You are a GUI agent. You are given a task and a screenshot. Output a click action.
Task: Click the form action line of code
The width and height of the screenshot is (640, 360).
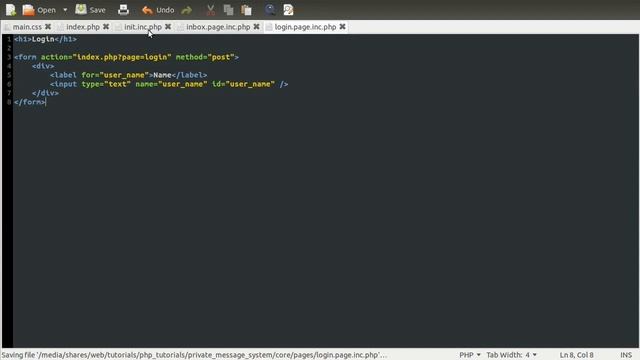point(126,57)
